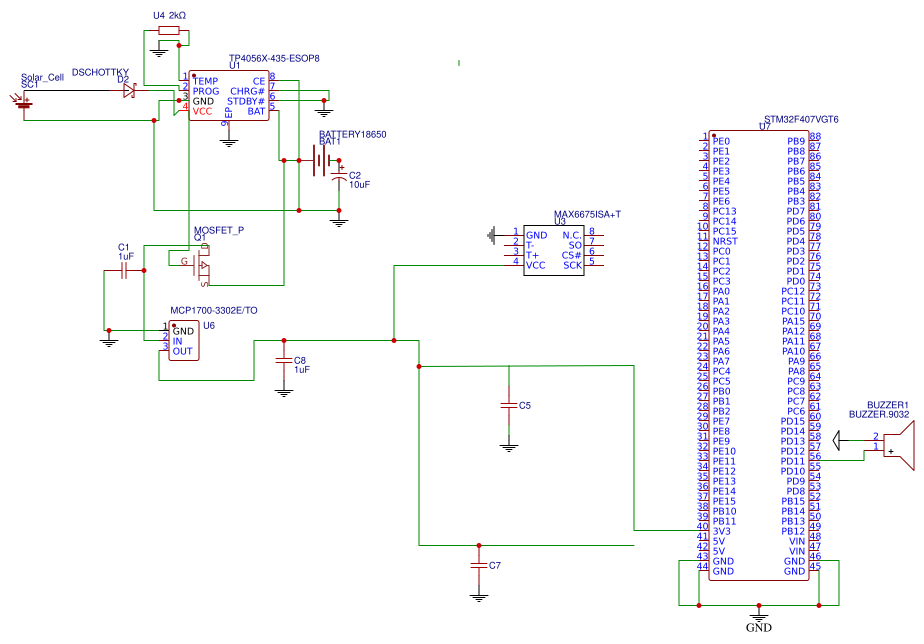Select junction dot above capacitor C8
Image resolution: width=924 pixels, height=644 pixels.
(284, 341)
